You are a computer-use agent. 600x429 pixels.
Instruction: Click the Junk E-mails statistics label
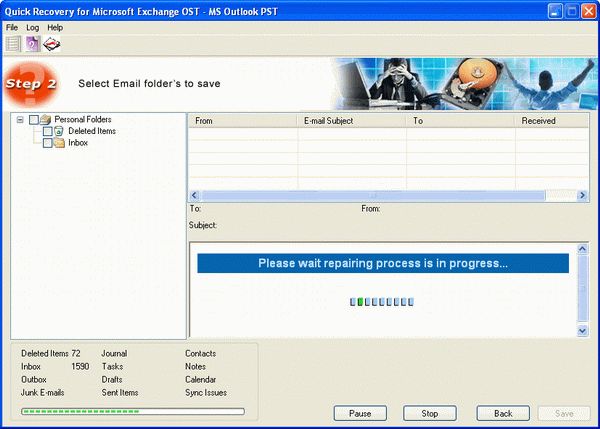point(42,393)
